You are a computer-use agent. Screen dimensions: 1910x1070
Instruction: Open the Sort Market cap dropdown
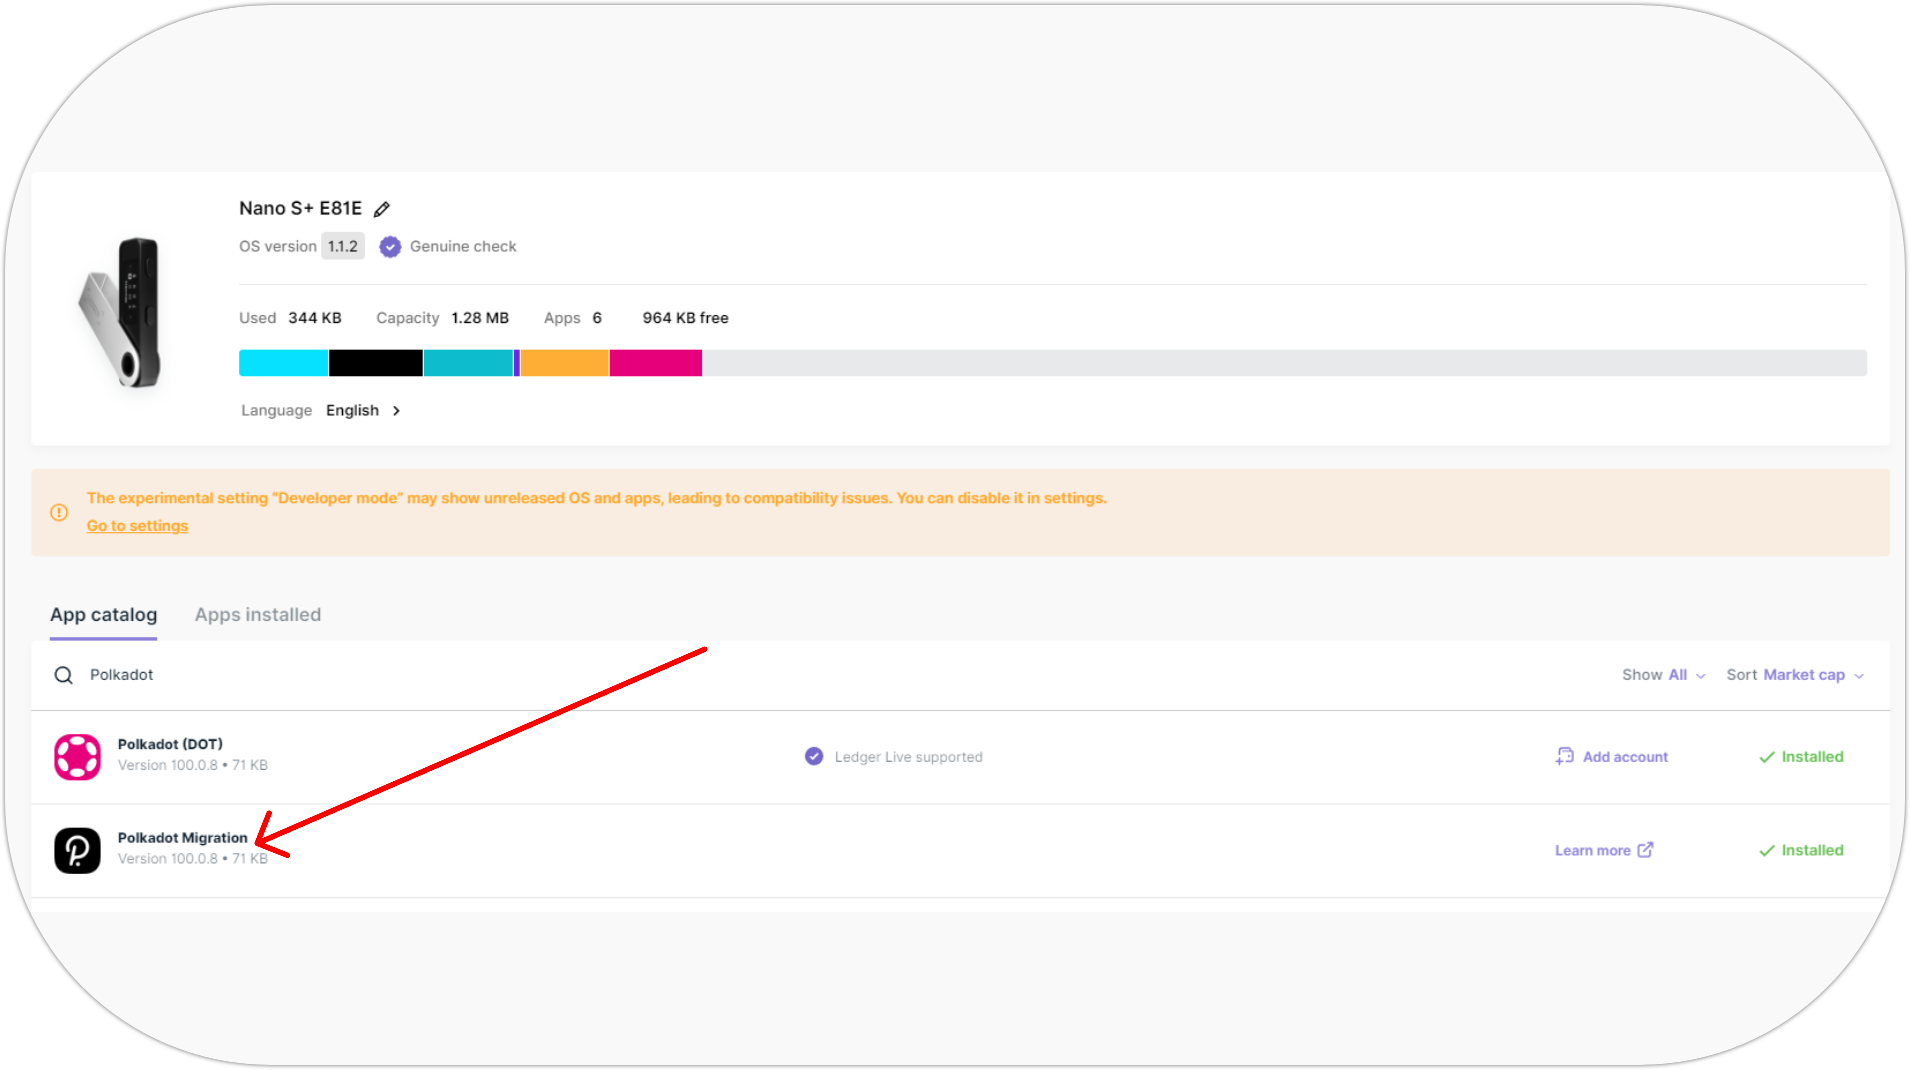pos(1795,676)
